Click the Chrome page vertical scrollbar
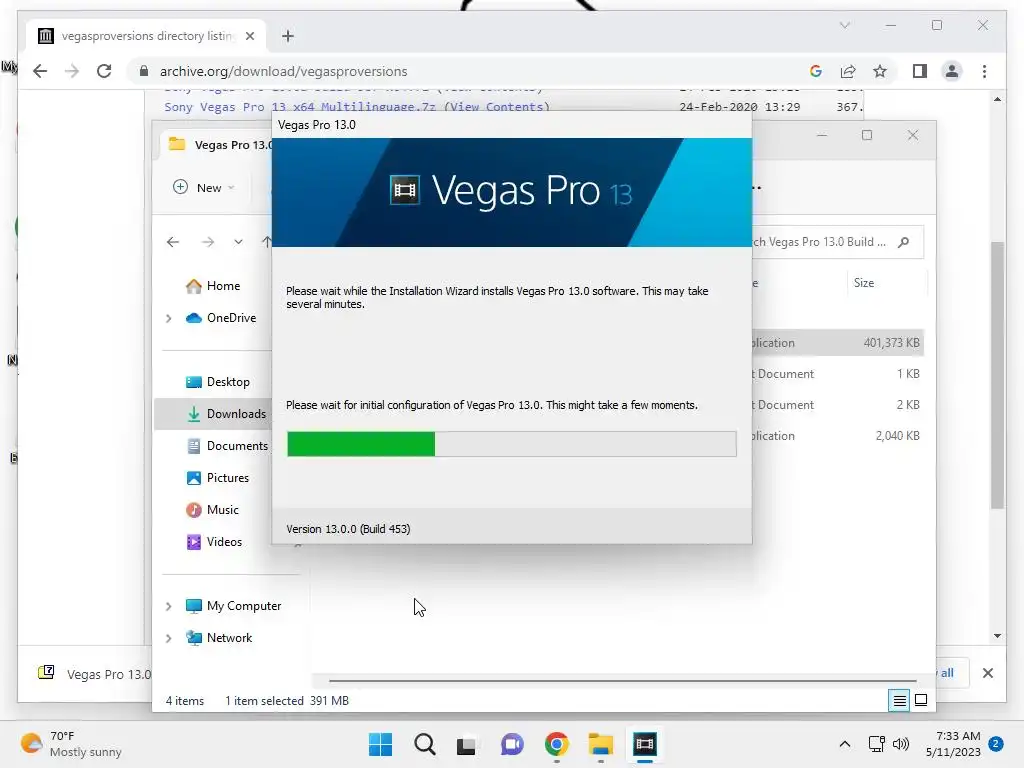1024x768 pixels. (997, 375)
